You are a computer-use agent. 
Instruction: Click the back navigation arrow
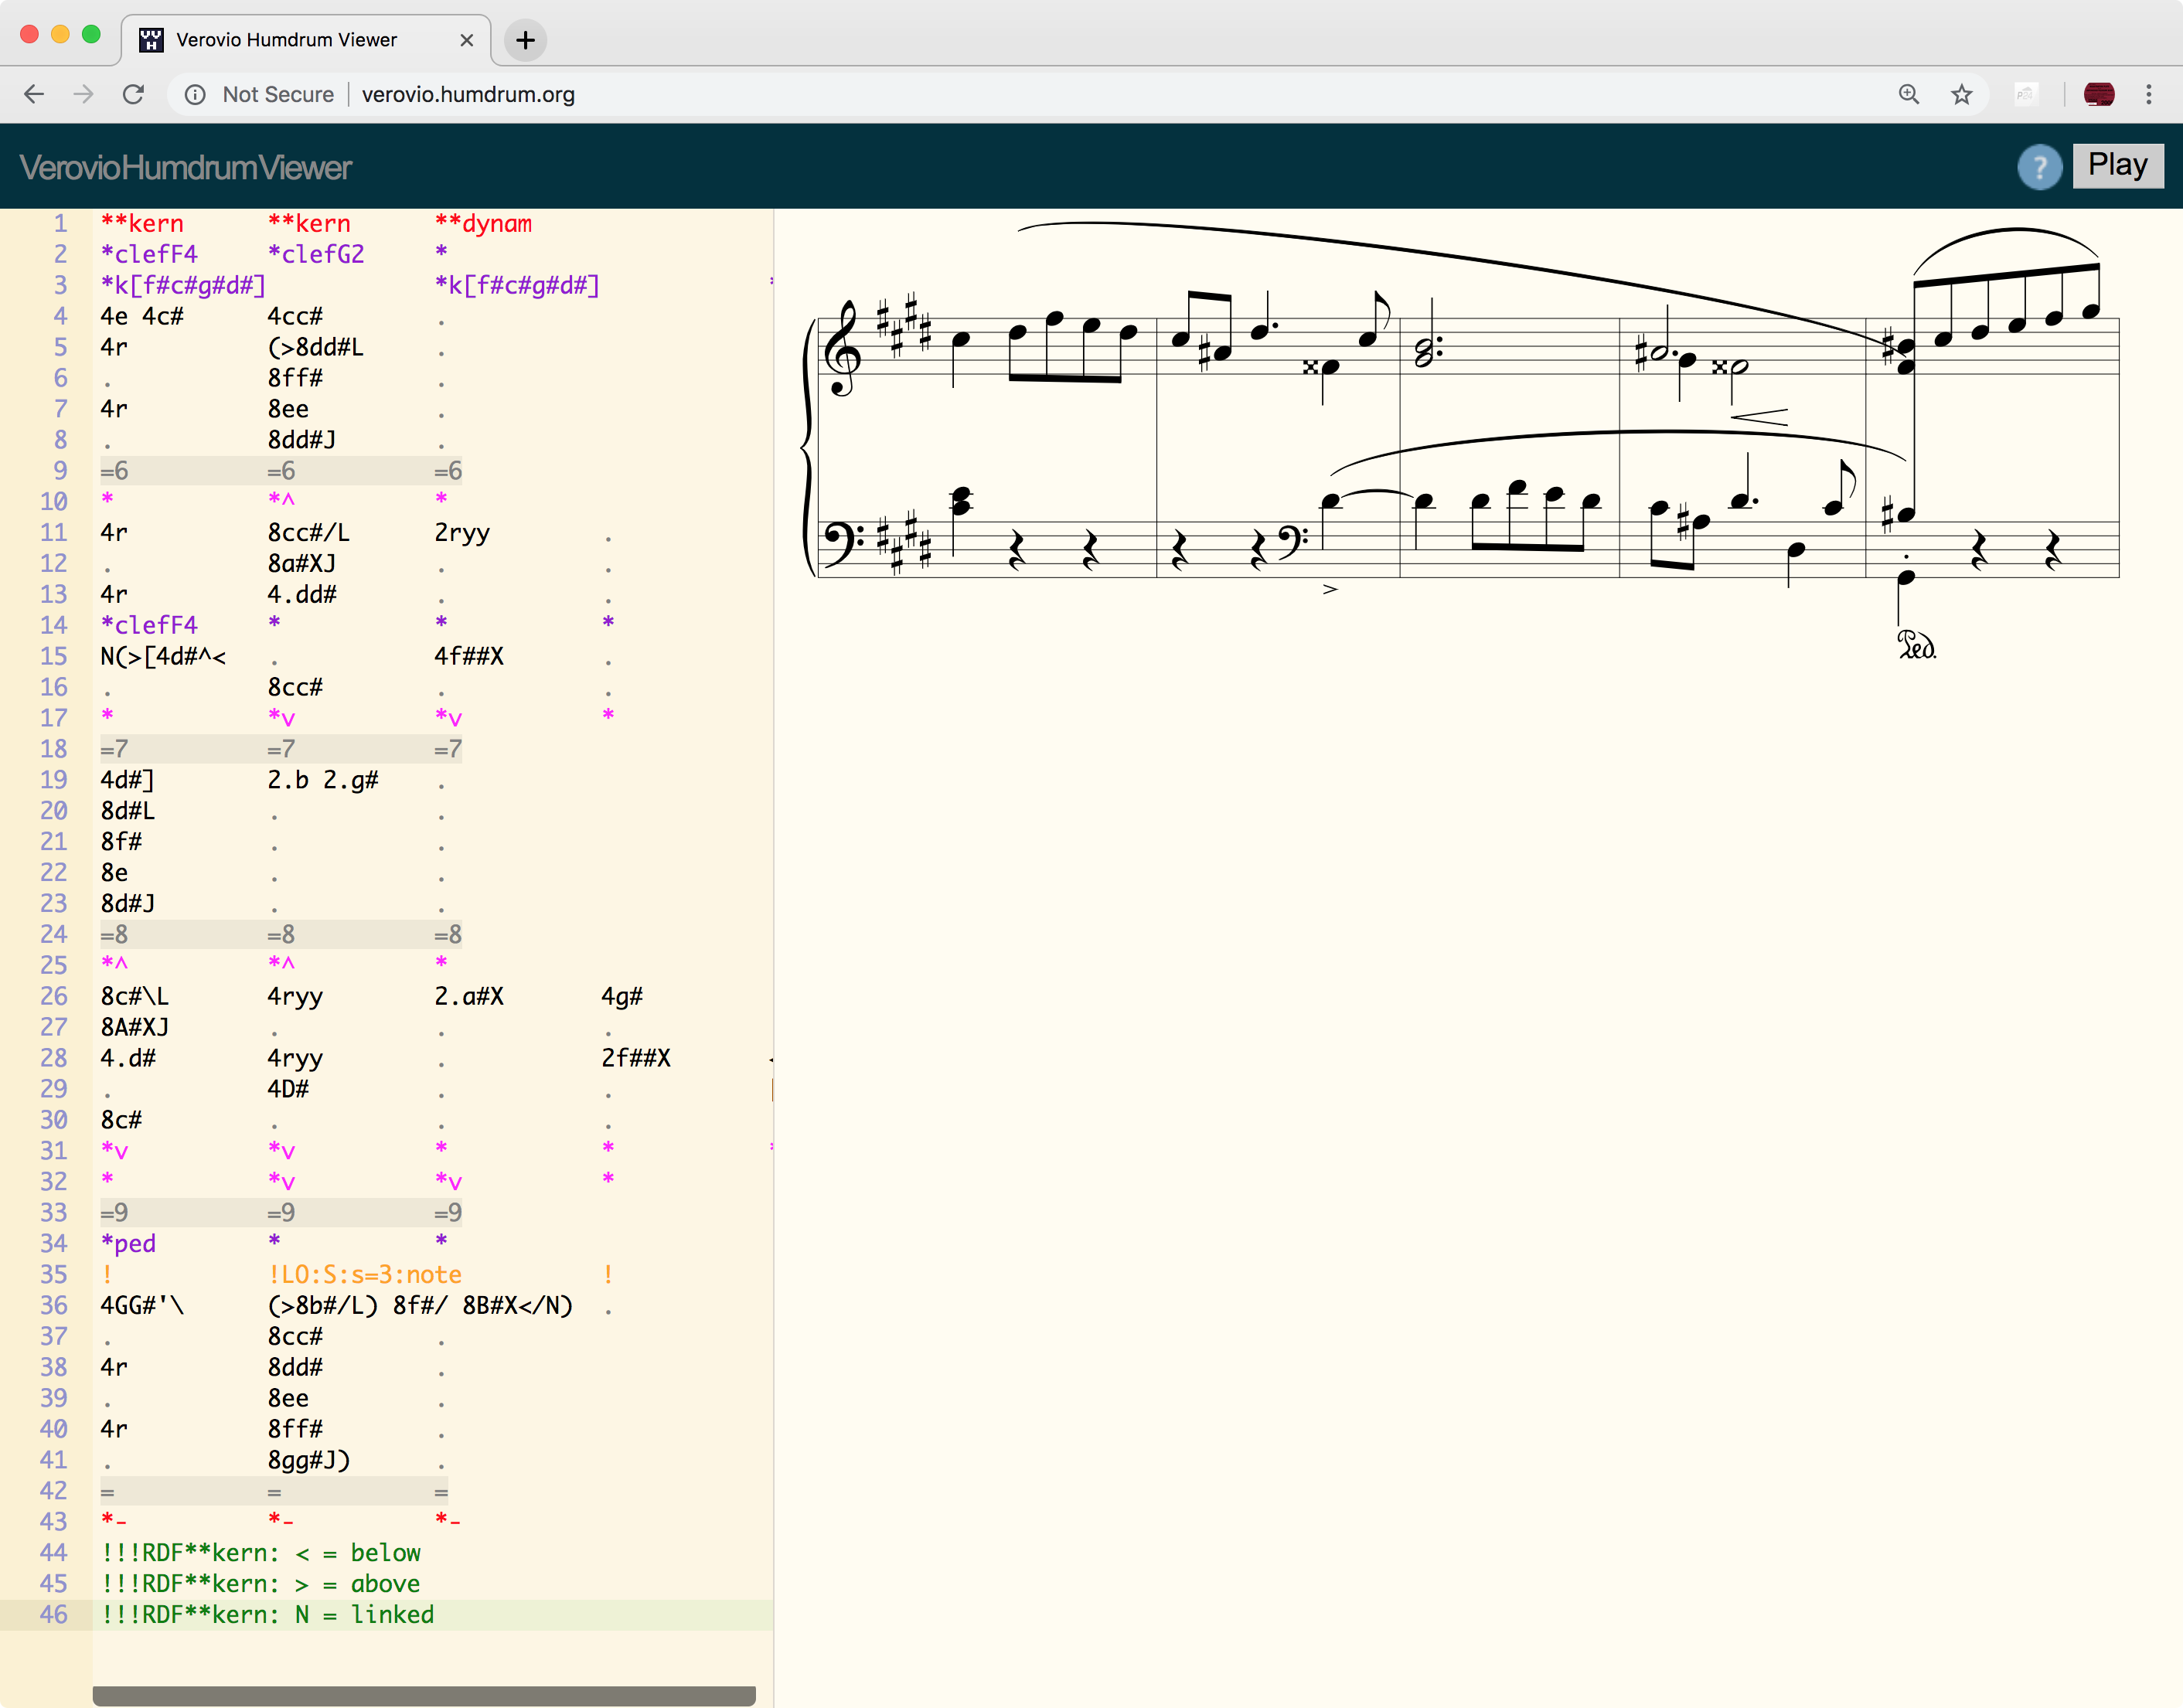33,94
